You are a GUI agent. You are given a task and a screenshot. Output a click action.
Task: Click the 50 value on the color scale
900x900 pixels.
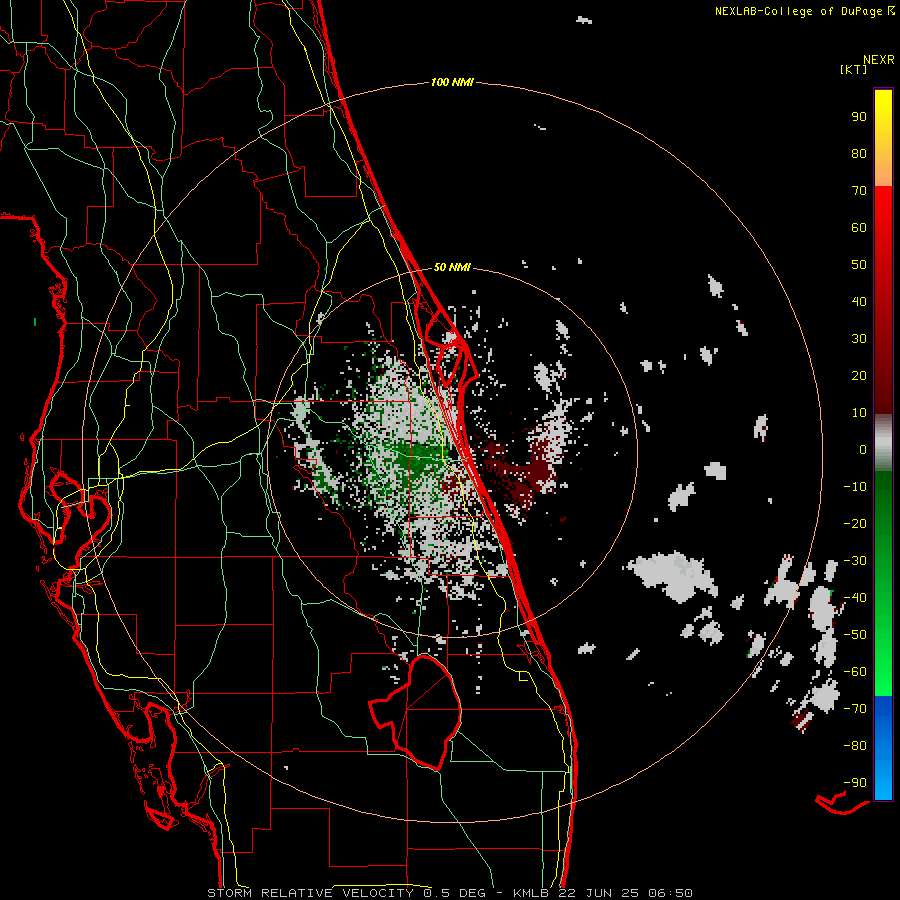[x=859, y=265]
